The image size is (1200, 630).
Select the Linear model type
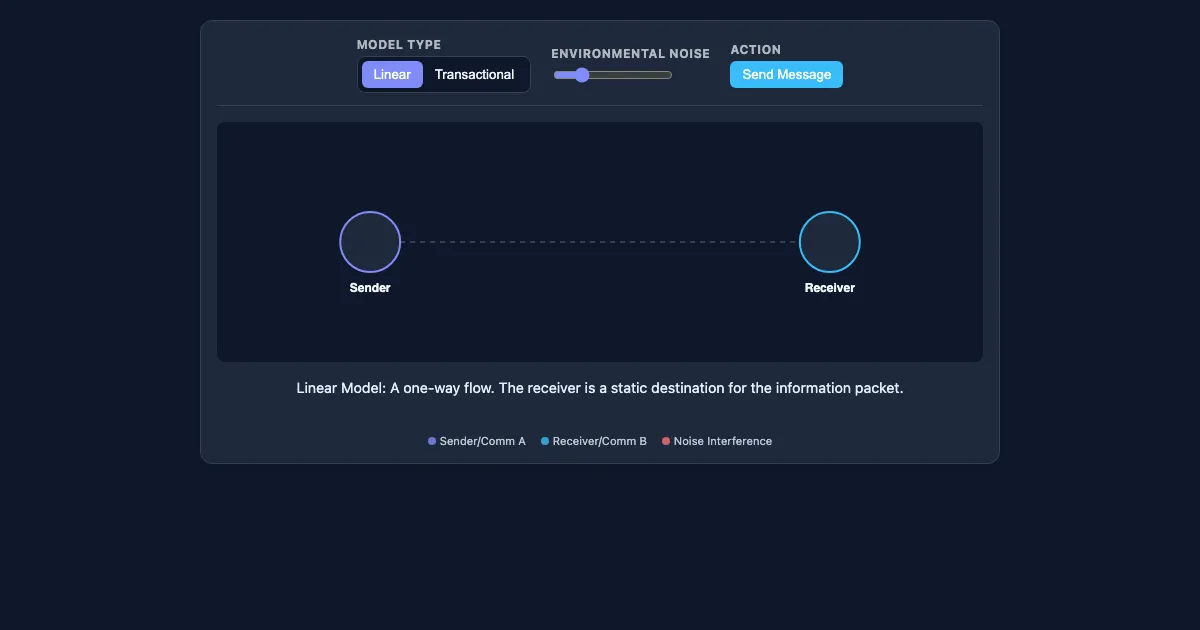[392, 74]
